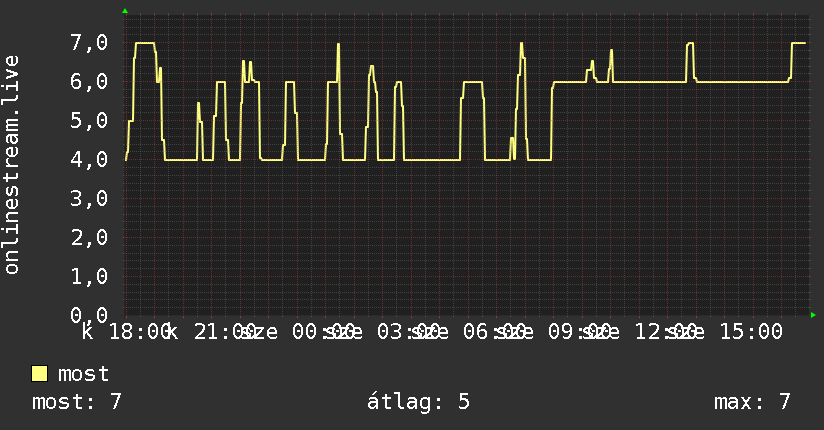Click the 'most: 7' current value text
Image resolution: width=824 pixels, height=430 pixels.
pos(77,402)
